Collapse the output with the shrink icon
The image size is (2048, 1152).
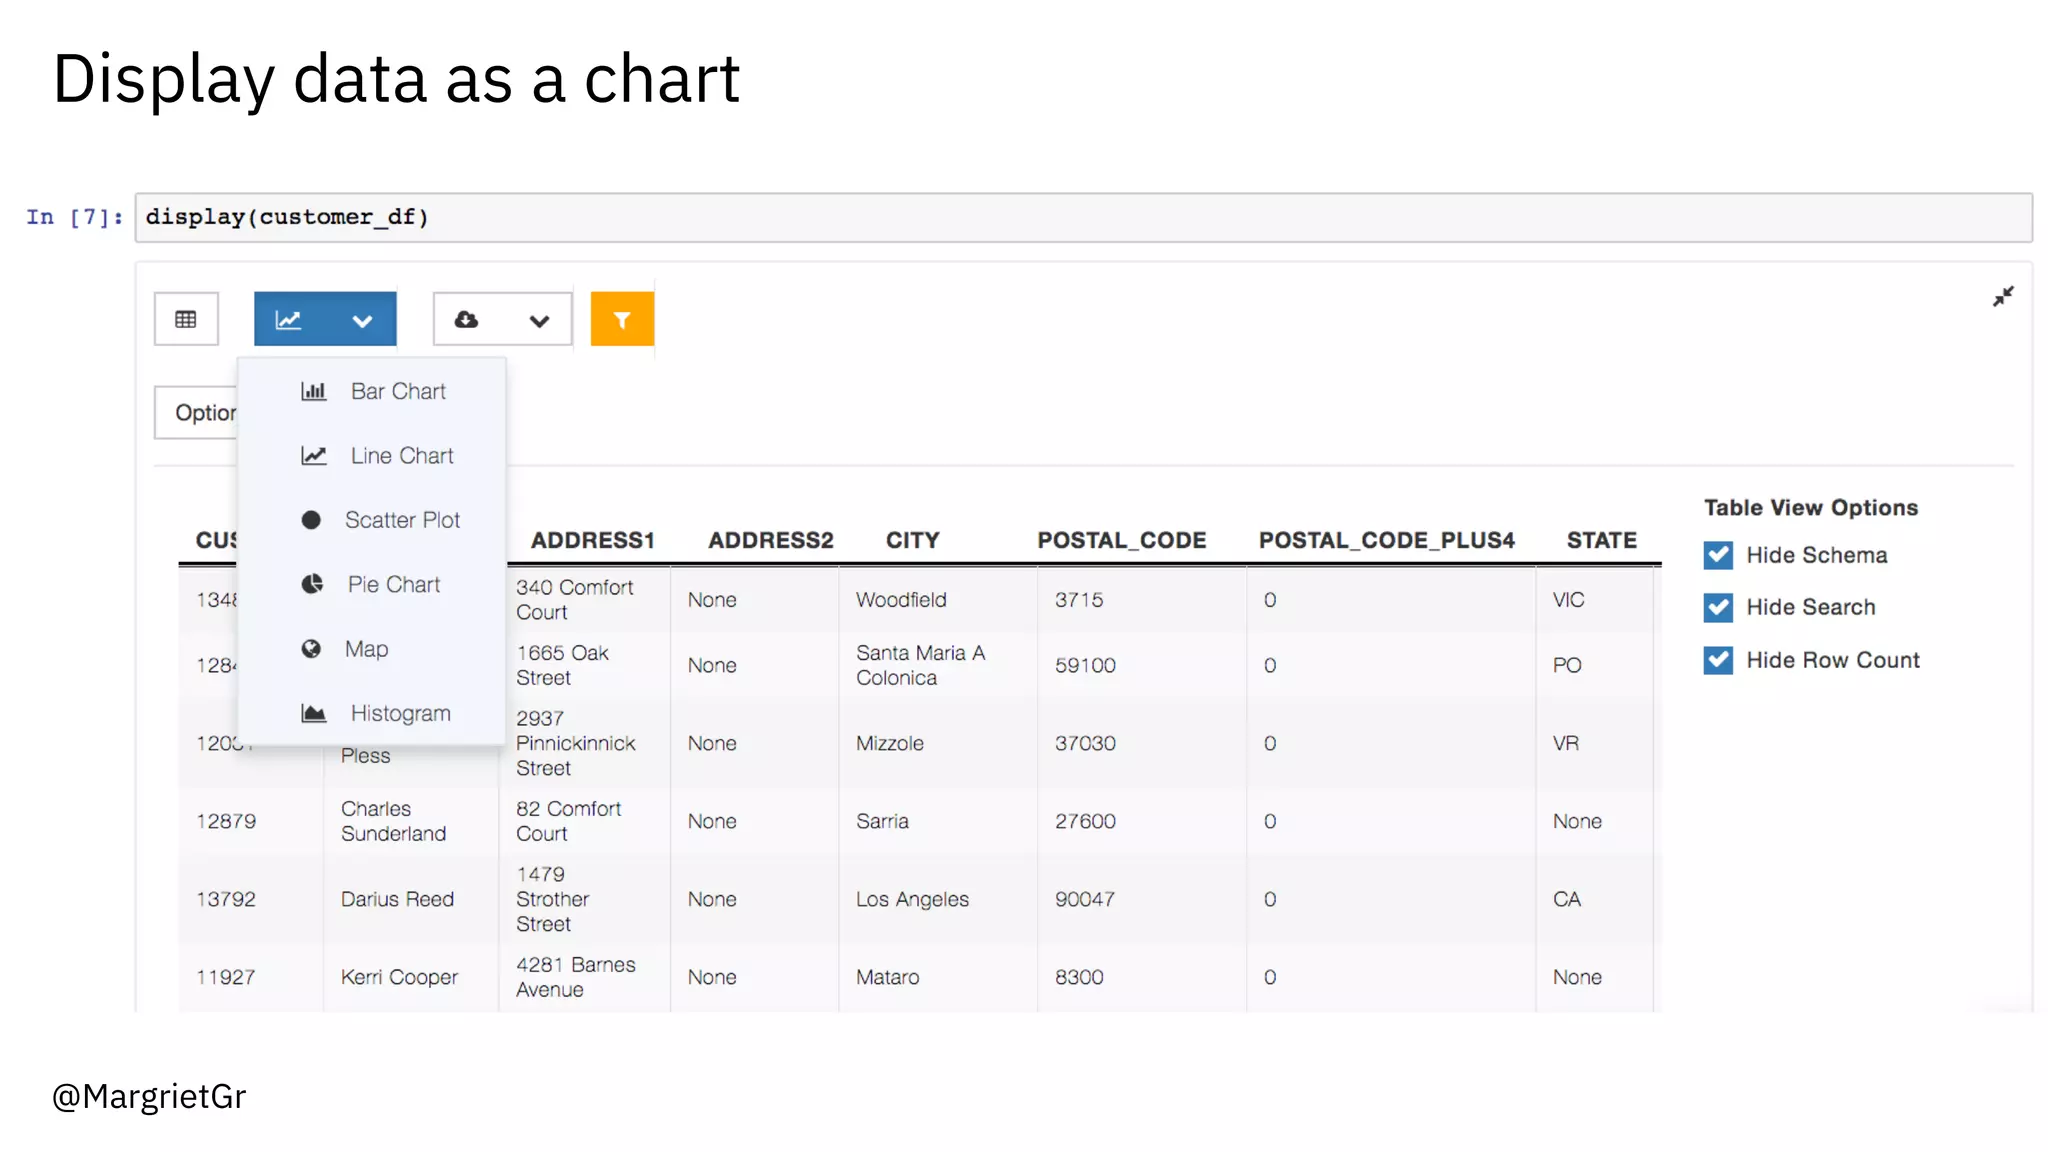click(x=2003, y=297)
